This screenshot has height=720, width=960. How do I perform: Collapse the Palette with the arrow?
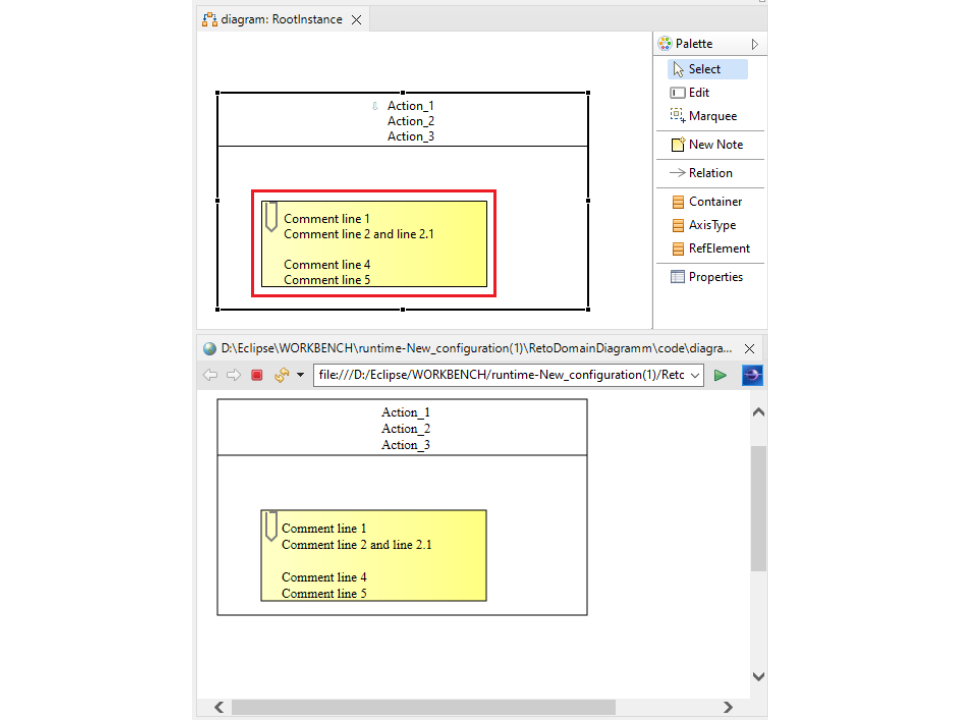click(x=755, y=44)
